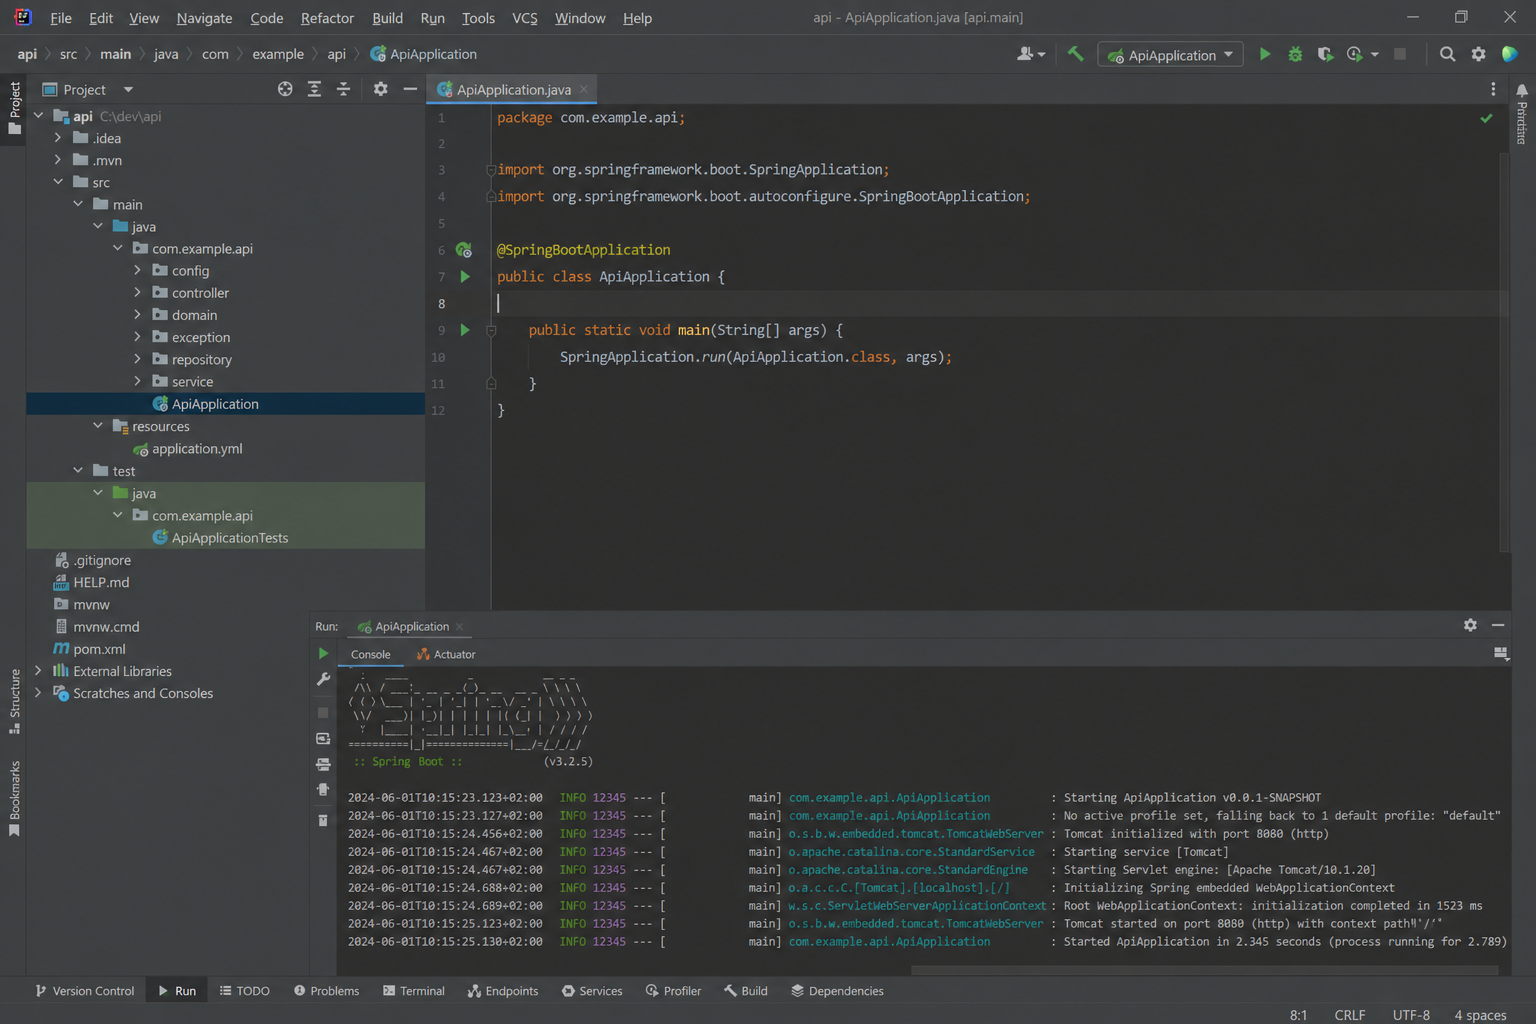Image resolution: width=1536 pixels, height=1024 pixels.
Task: Select opened file via the Project panel crosshair icon
Action: tap(285, 89)
